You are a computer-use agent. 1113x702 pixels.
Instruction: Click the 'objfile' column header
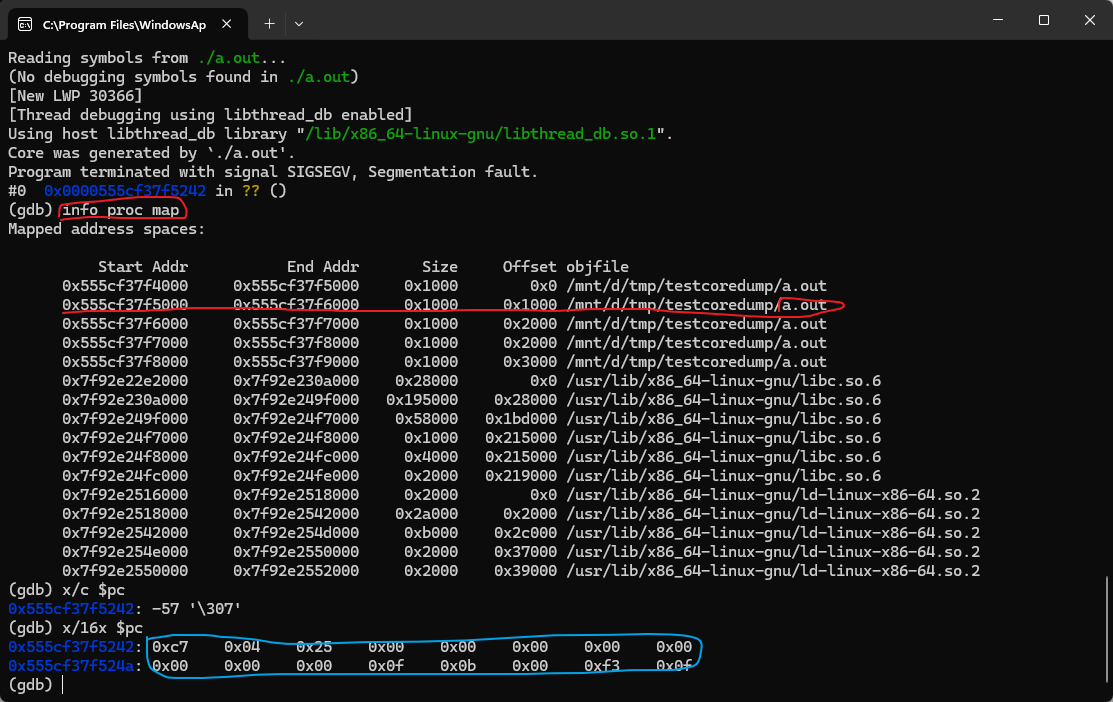click(x=597, y=267)
